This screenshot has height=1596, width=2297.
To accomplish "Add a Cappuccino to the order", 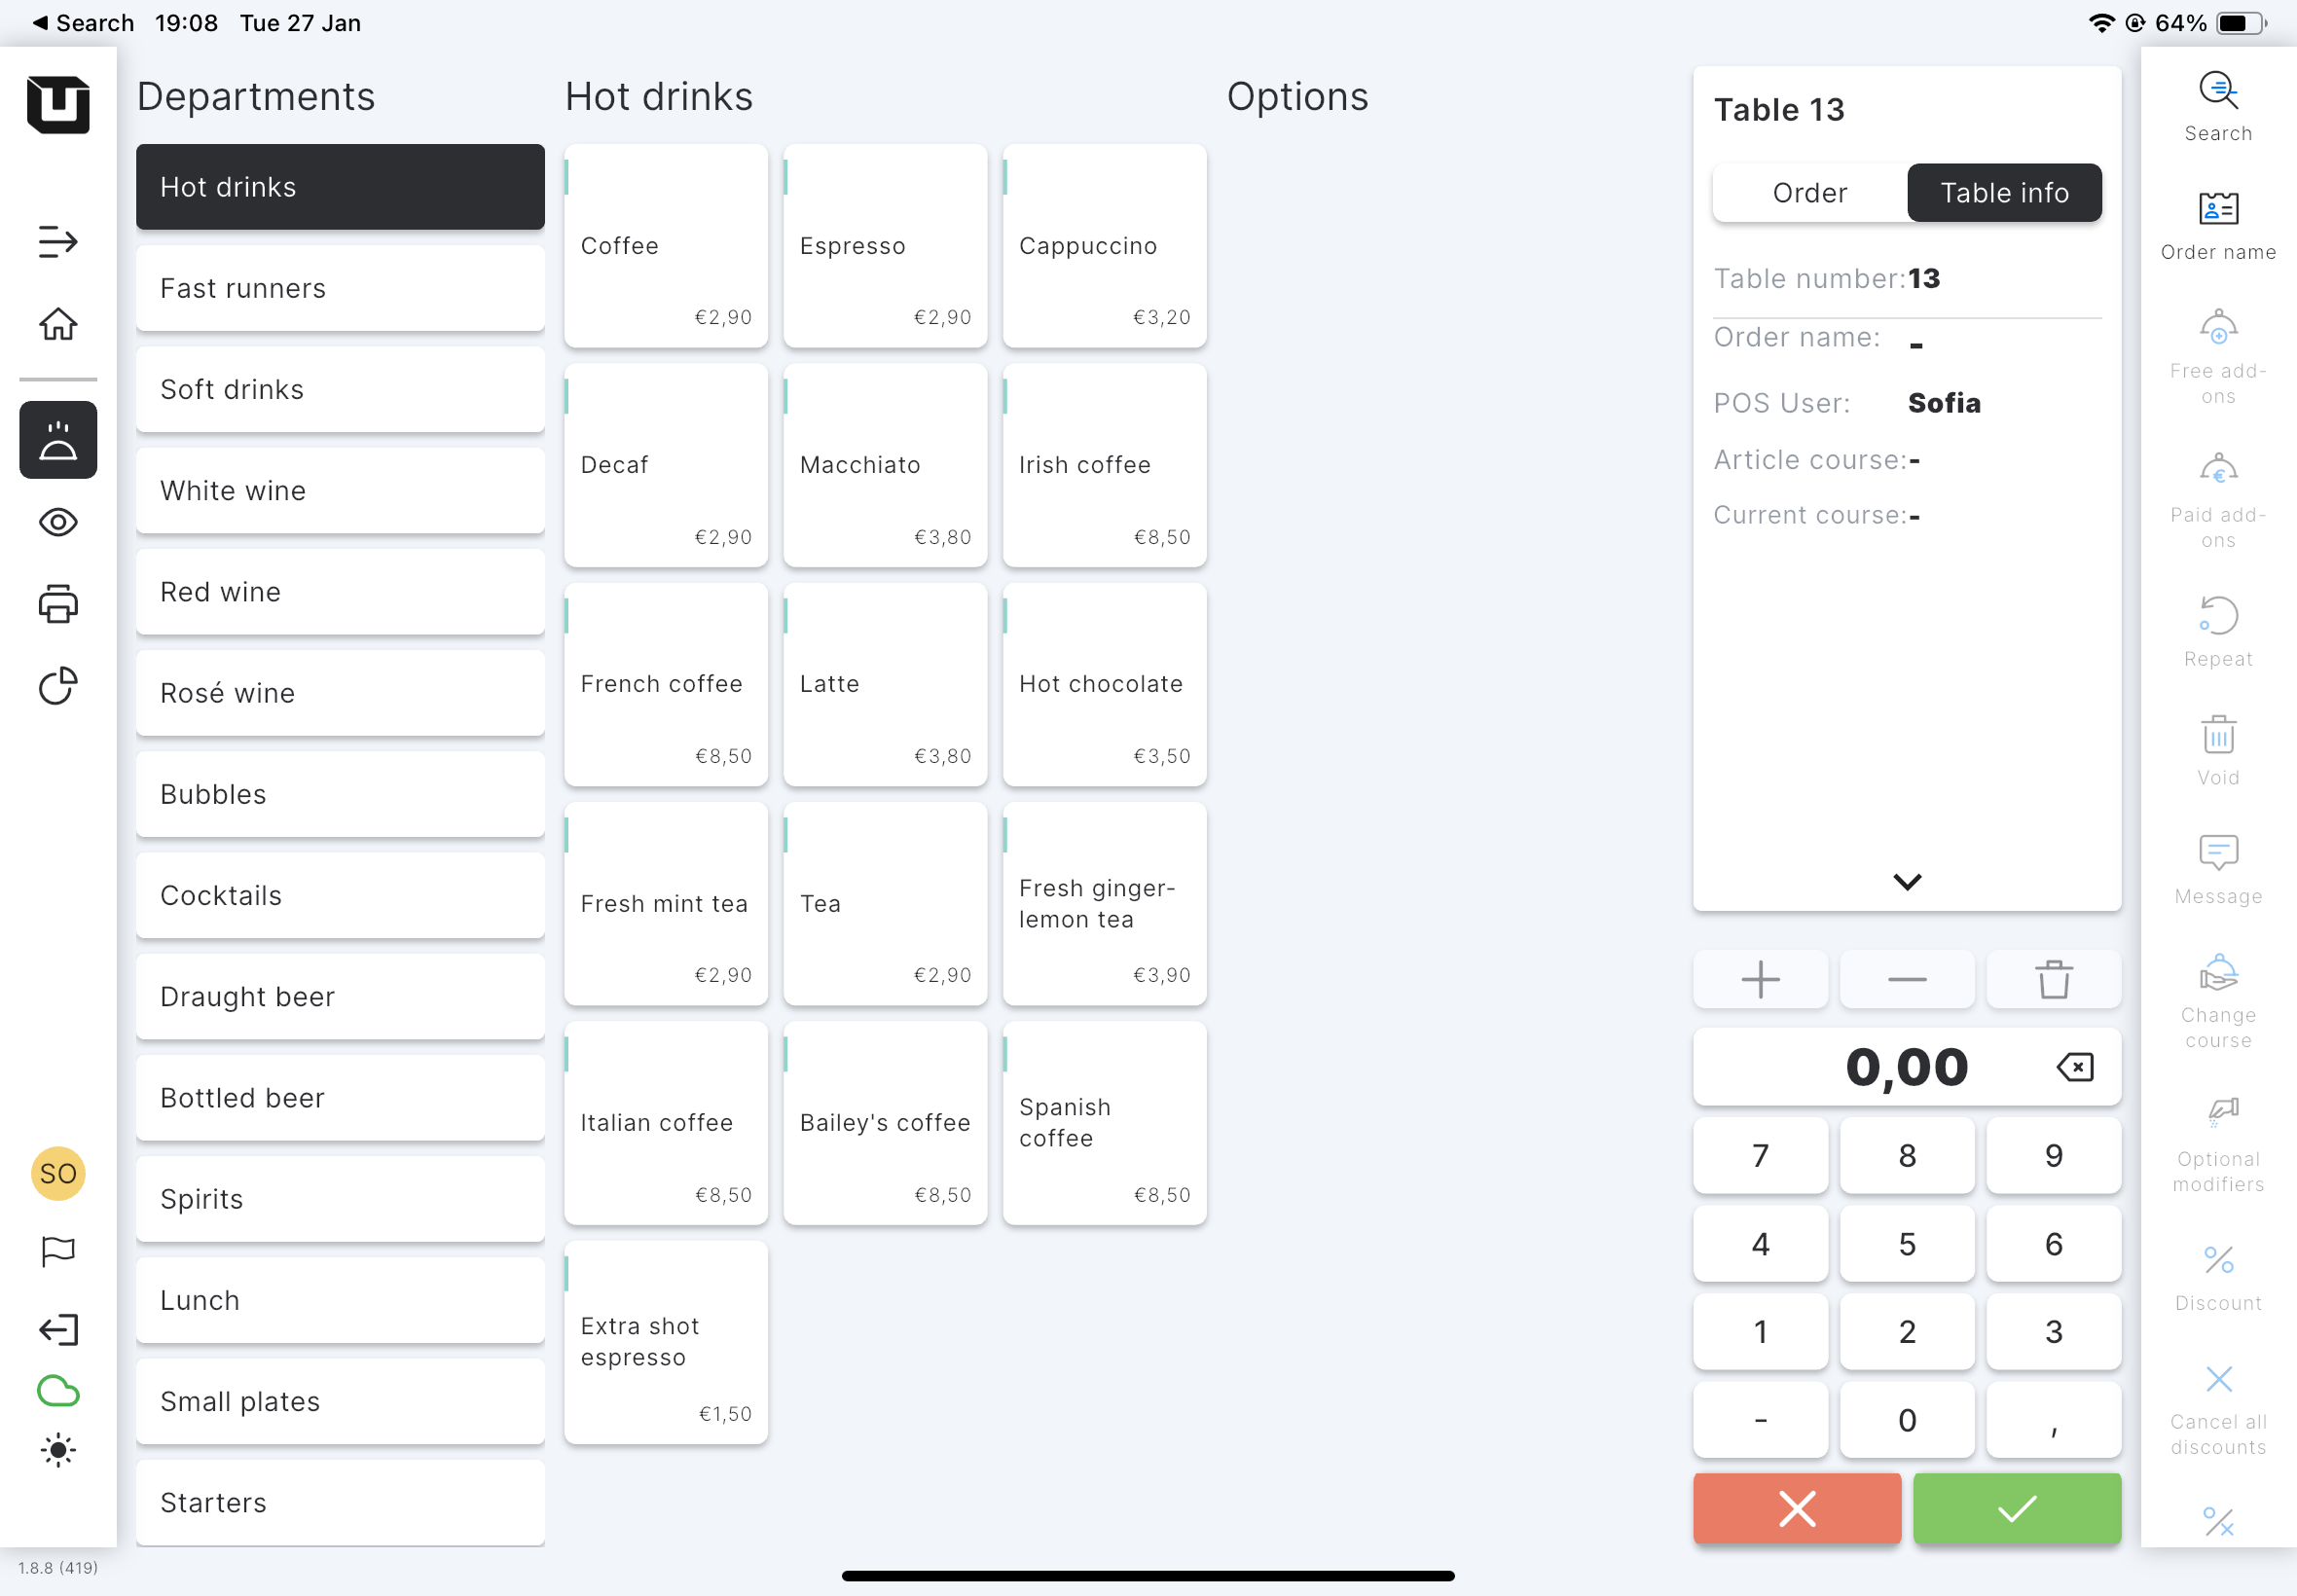I will point(1104,246).
